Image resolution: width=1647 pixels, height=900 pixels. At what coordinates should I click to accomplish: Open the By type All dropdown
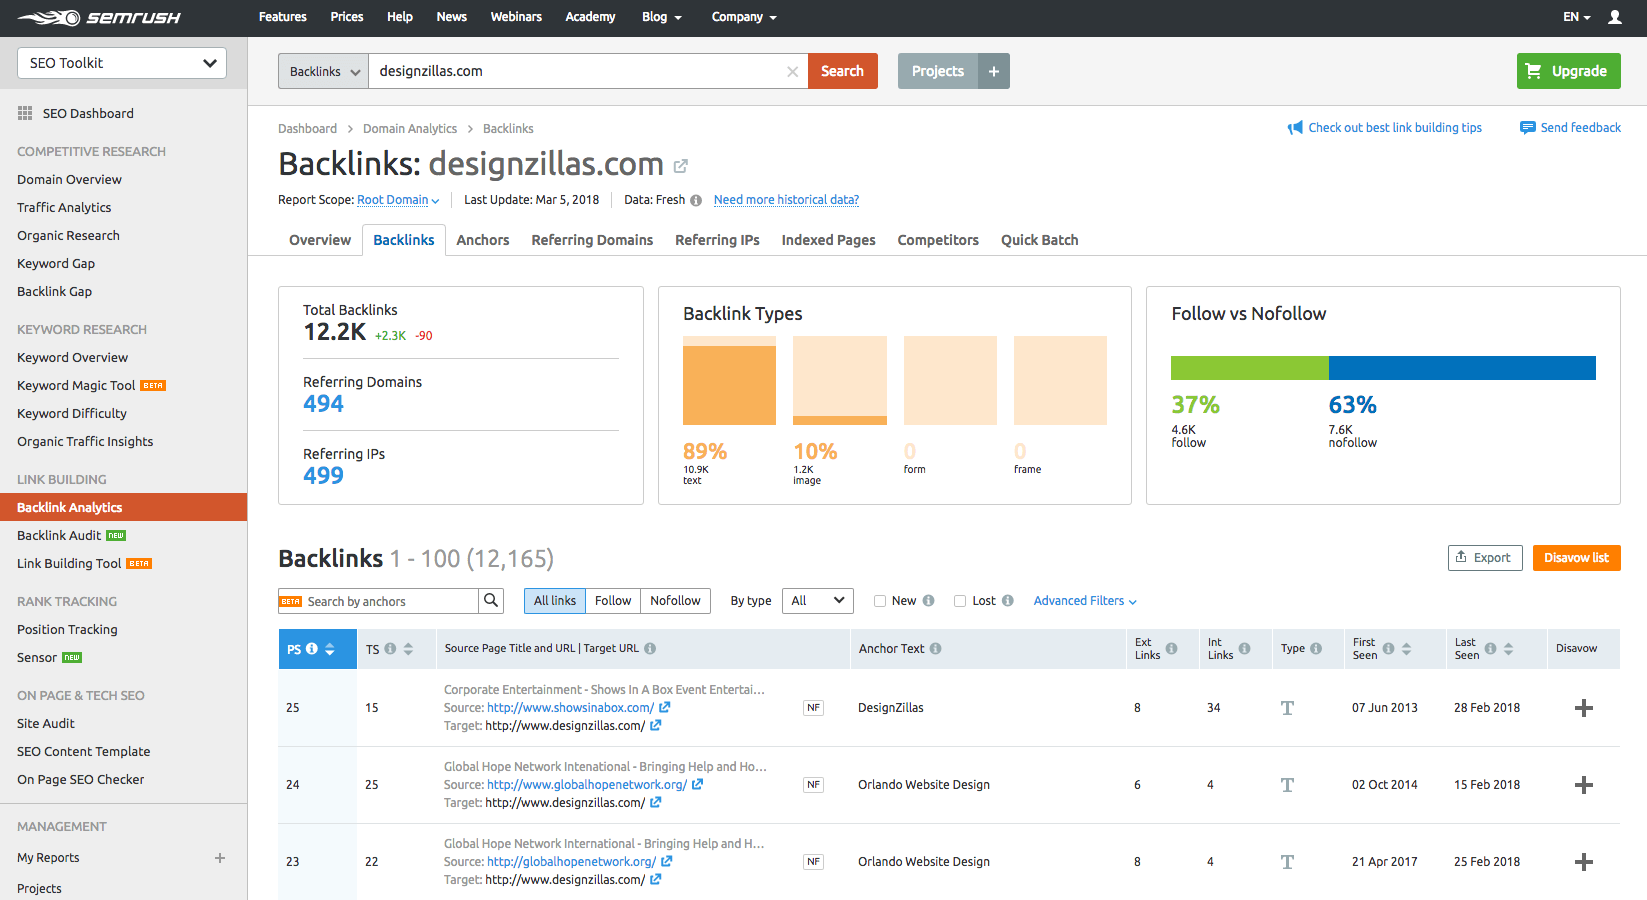coord(818,601)
